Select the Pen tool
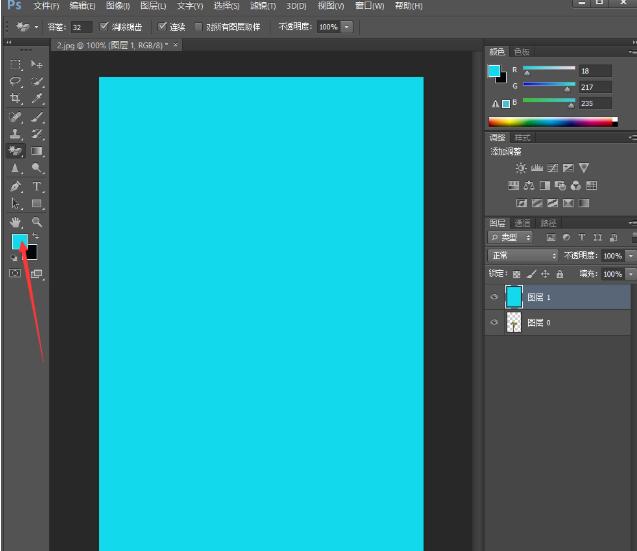Viewport: 637px width, 551px height. coord(15,187)
